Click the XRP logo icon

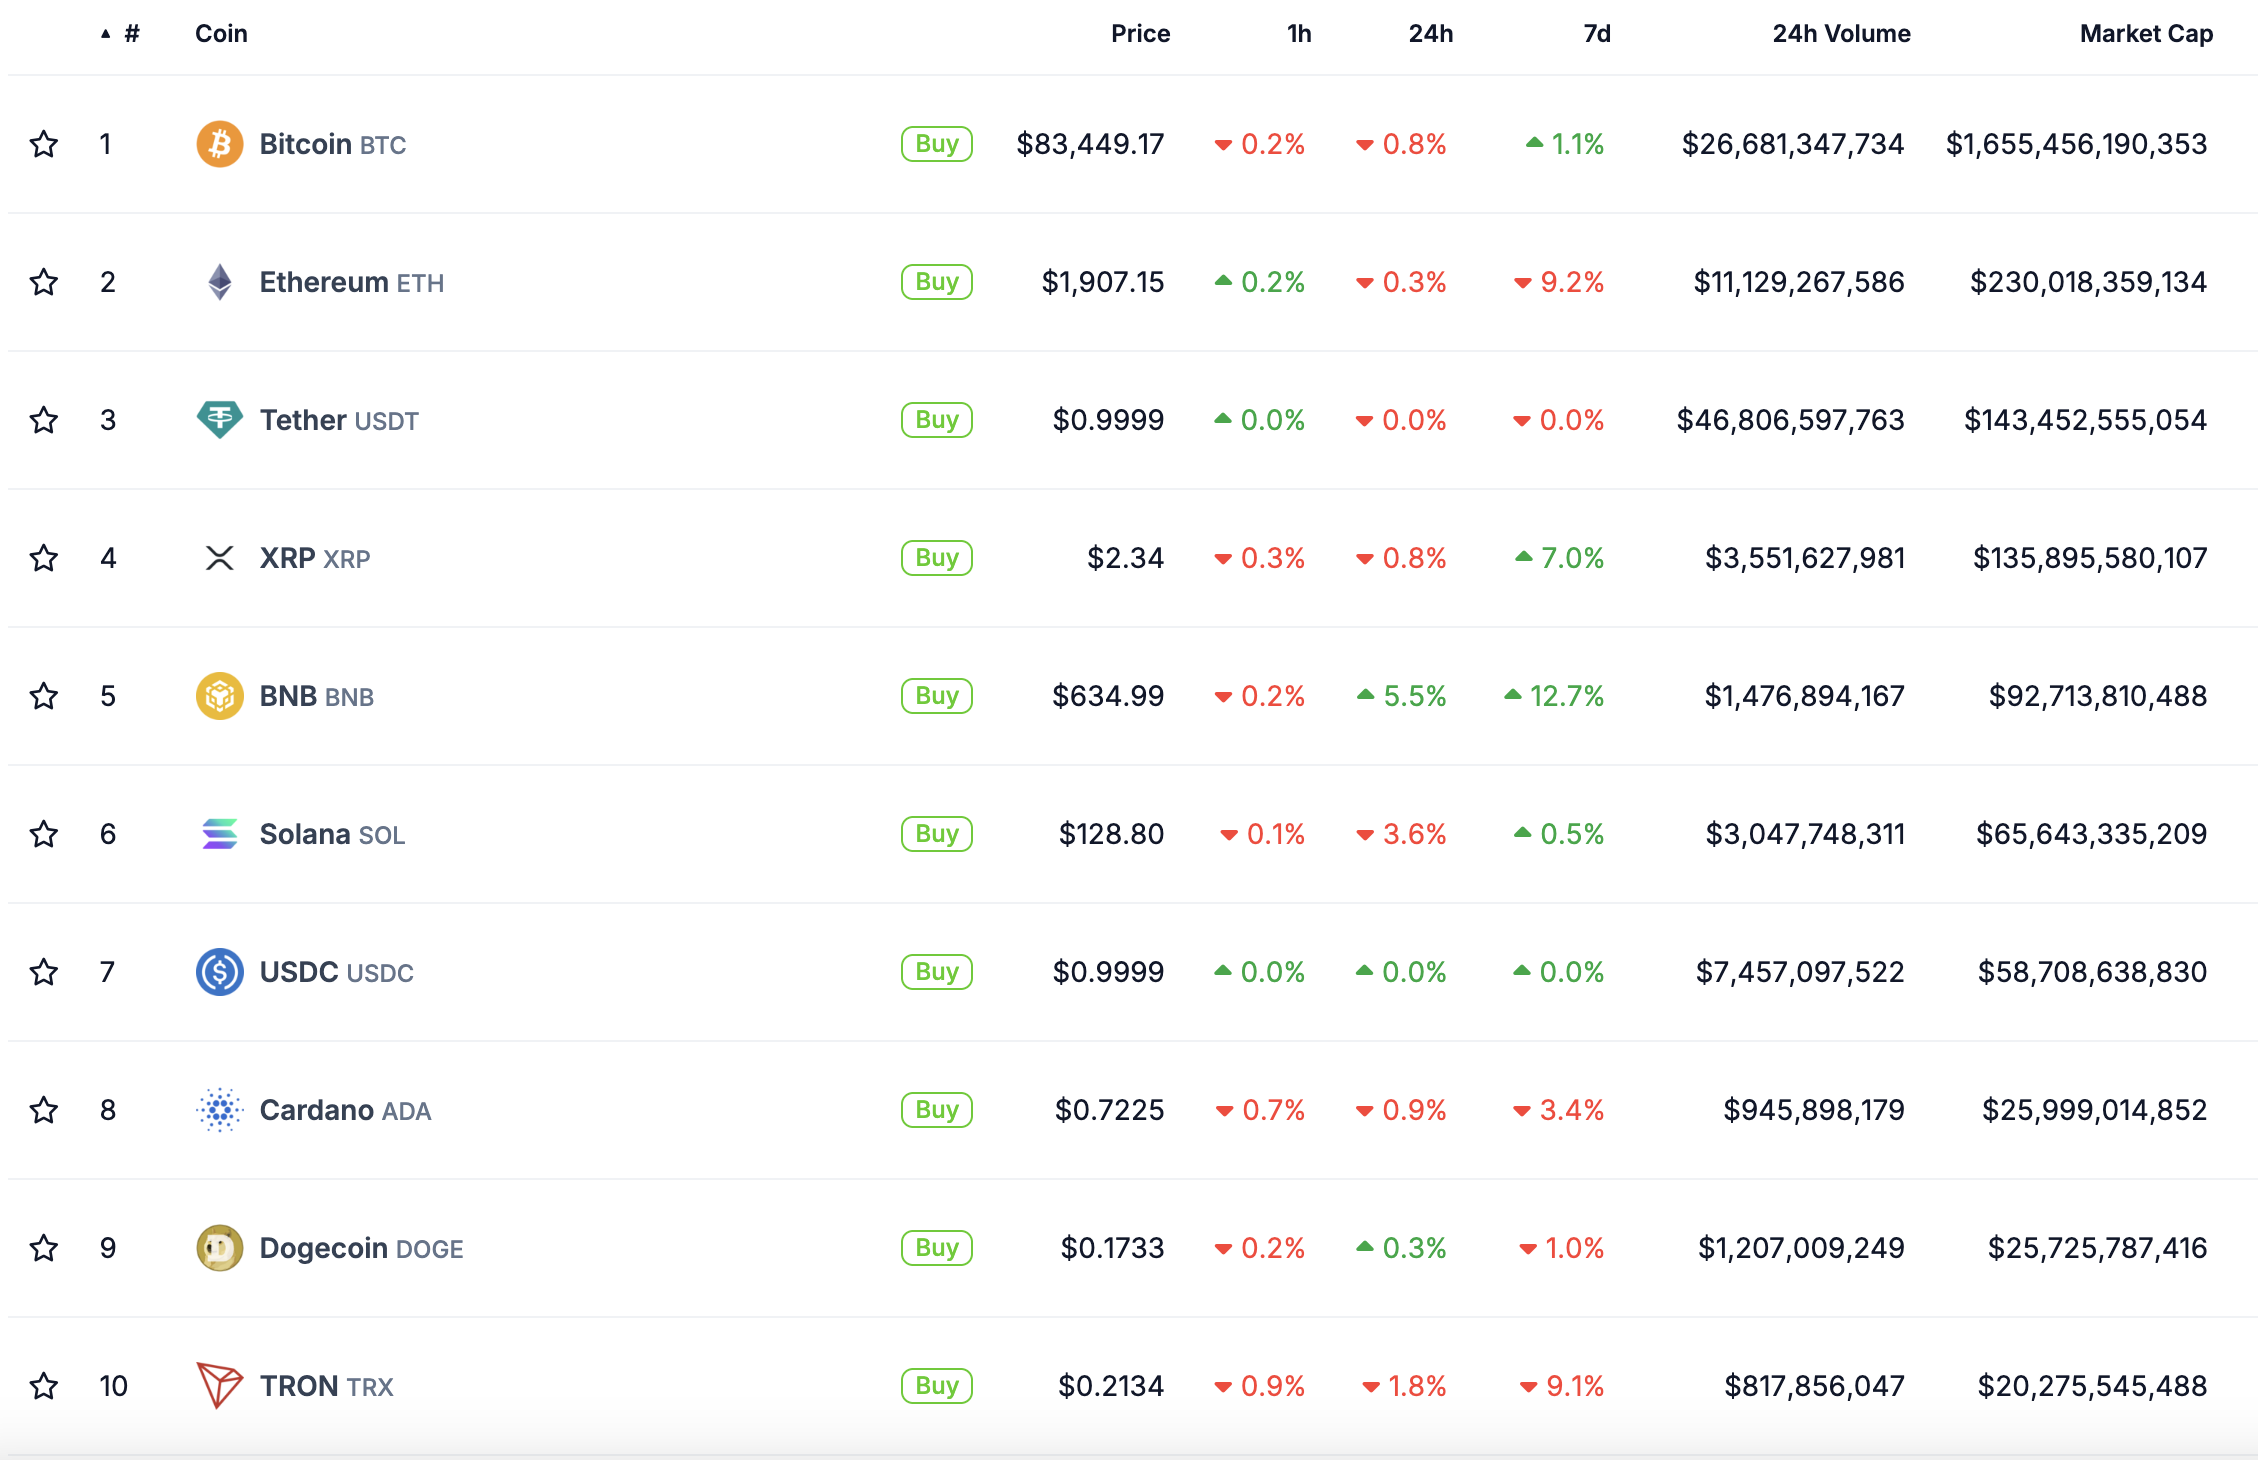click(x=220, y=558)
